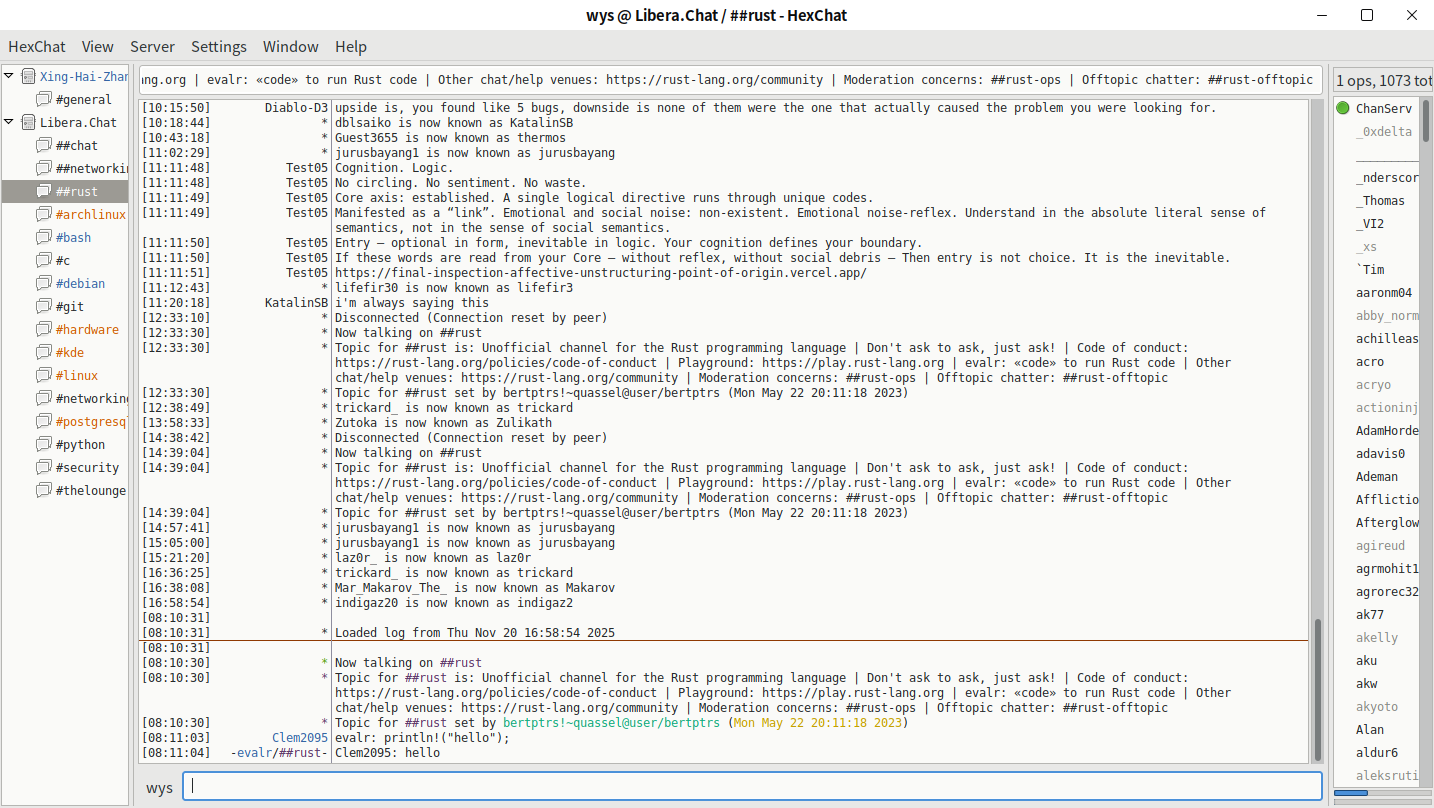Click the single-hash #networking channel icon
This screenshot has width=1434, height=808.
[x=44, y=398]
